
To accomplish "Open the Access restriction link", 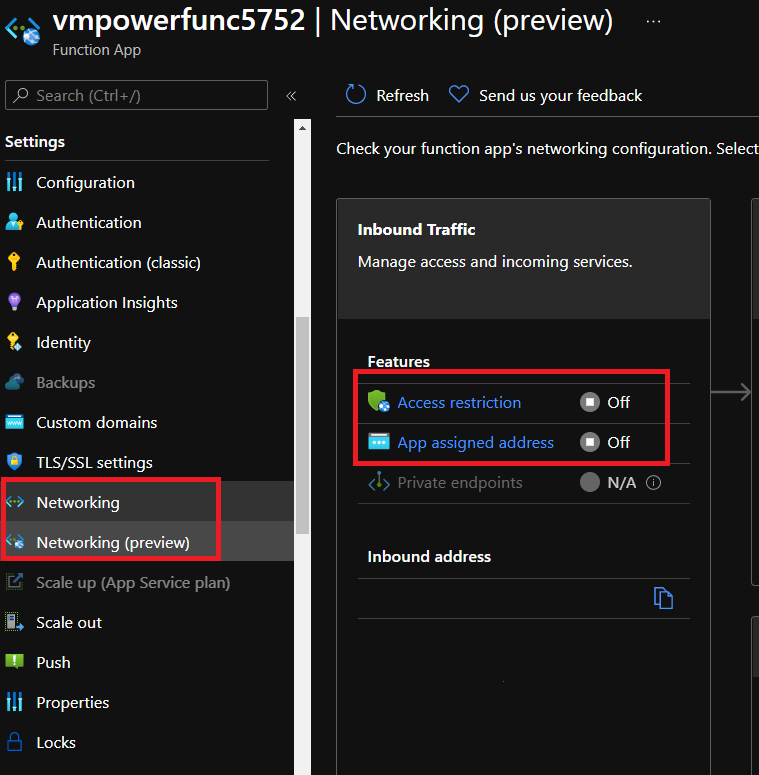I will (x=459, y=403).
